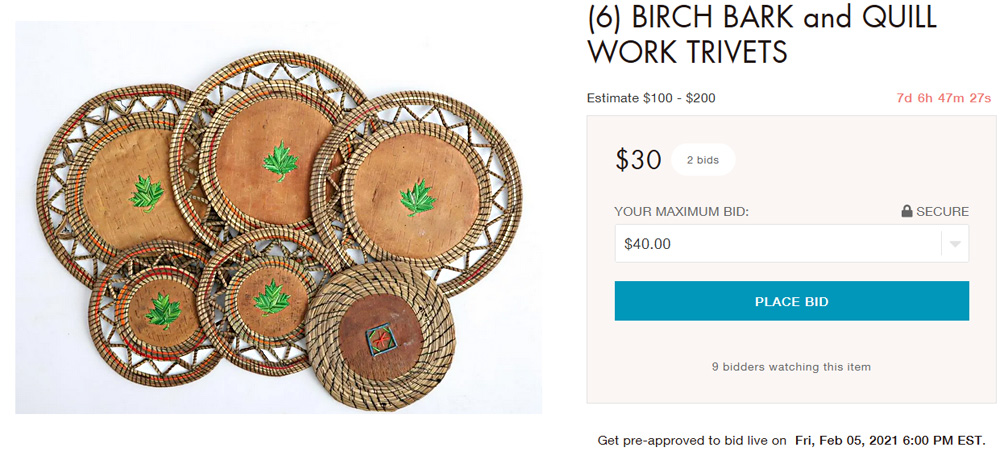Click "9 bidders watching this item"
Viewport: 1008px width, 464px height.
[x=791, y=367]
